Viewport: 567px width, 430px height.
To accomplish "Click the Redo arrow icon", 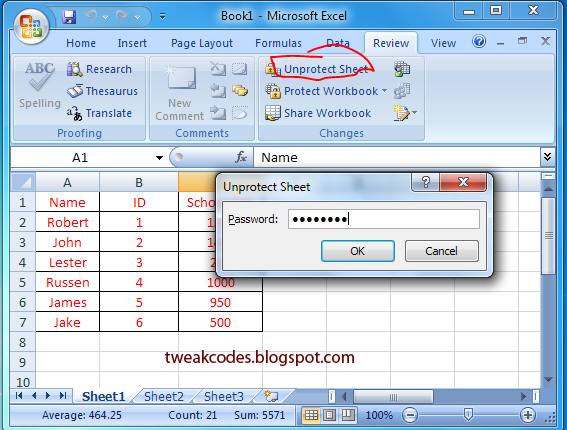I will pos(122,16).
